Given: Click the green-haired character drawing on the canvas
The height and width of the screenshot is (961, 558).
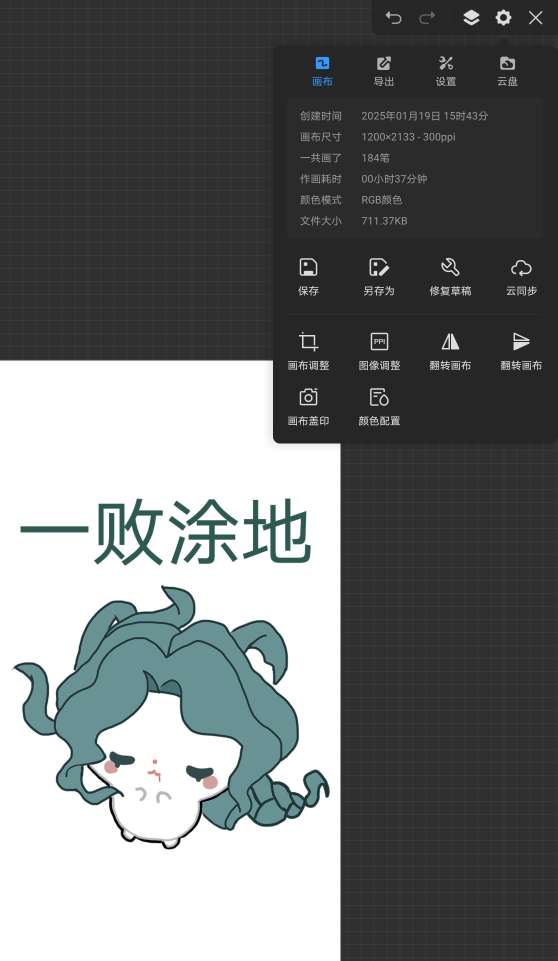Looking at the screenshot, I should 170,717.
